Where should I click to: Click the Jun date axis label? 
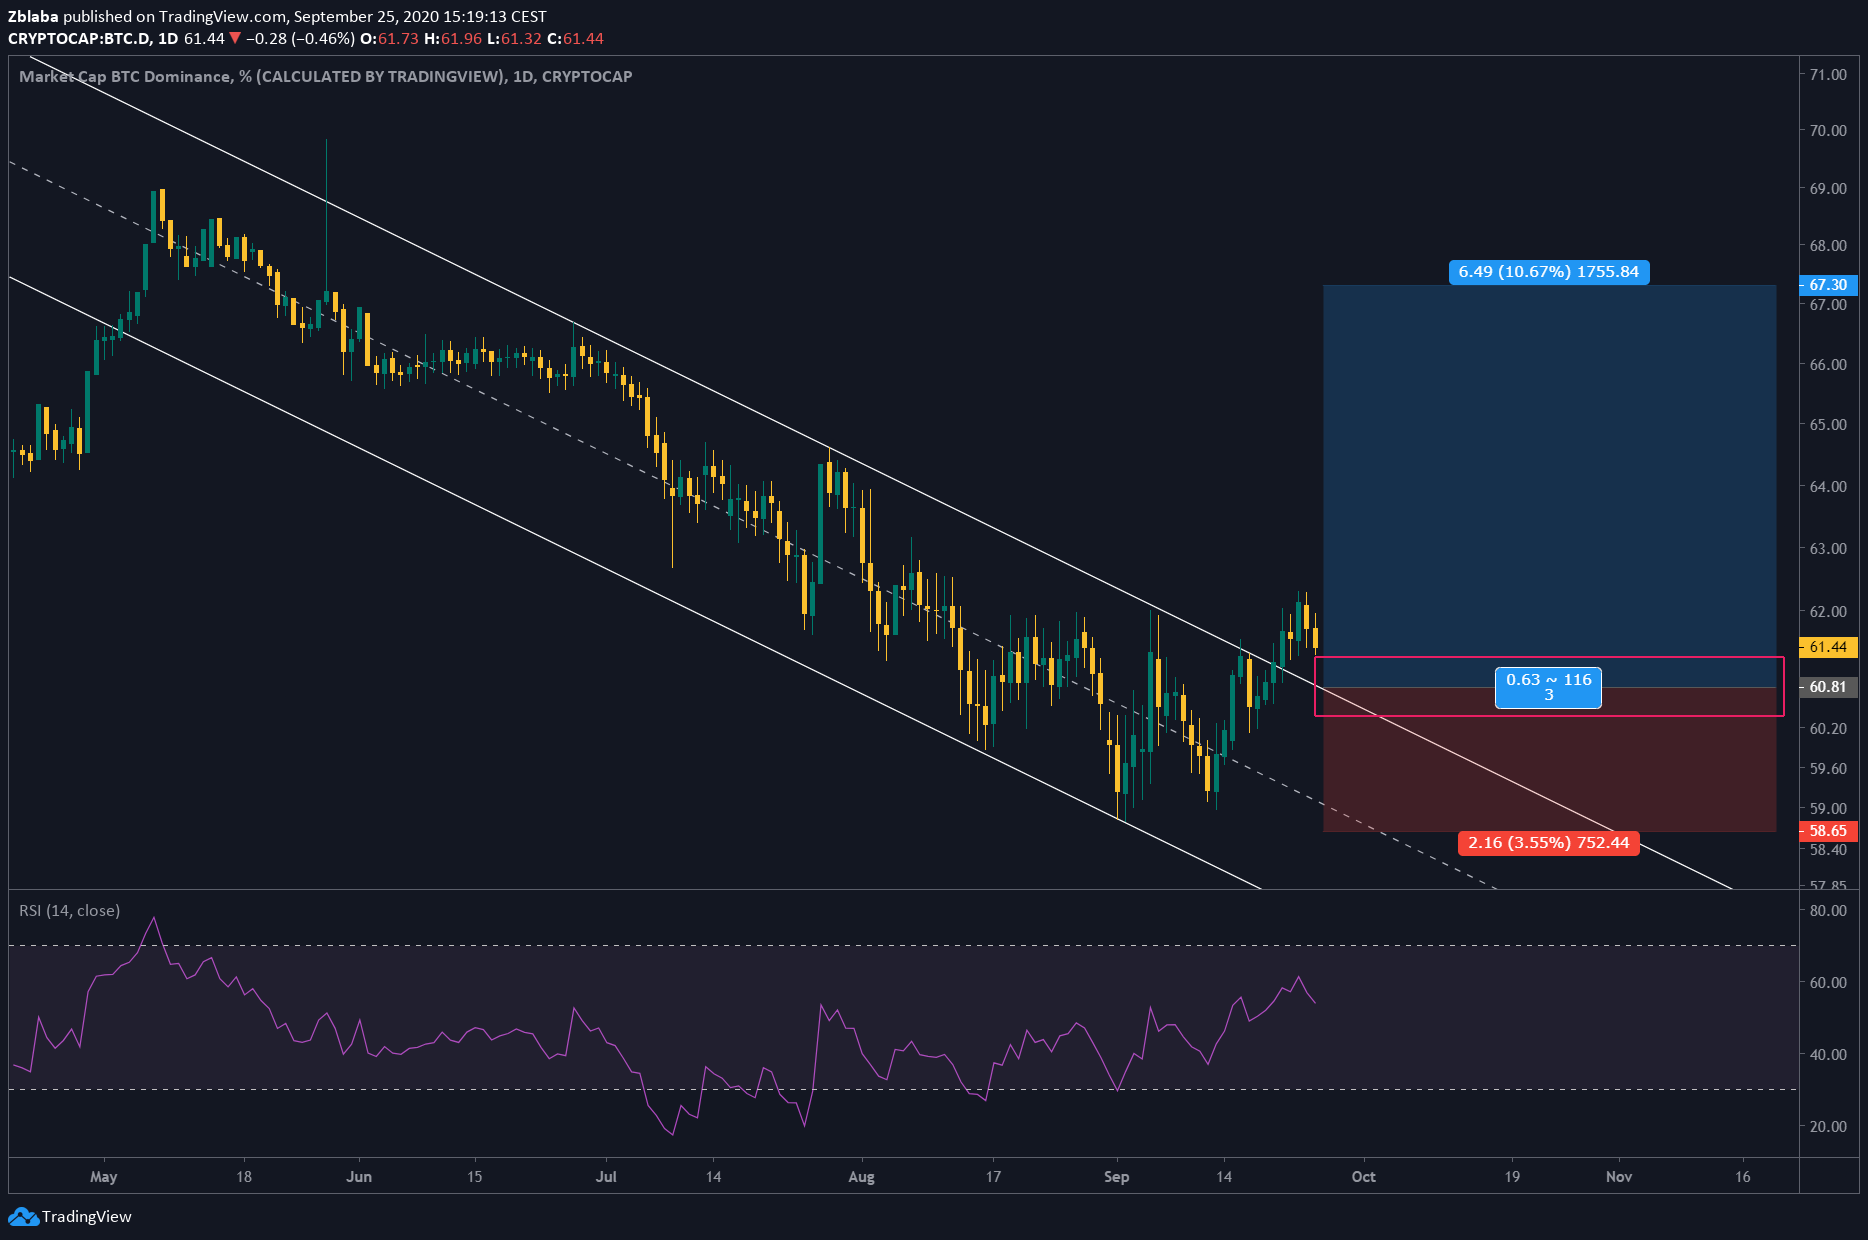coord(359,1176)
